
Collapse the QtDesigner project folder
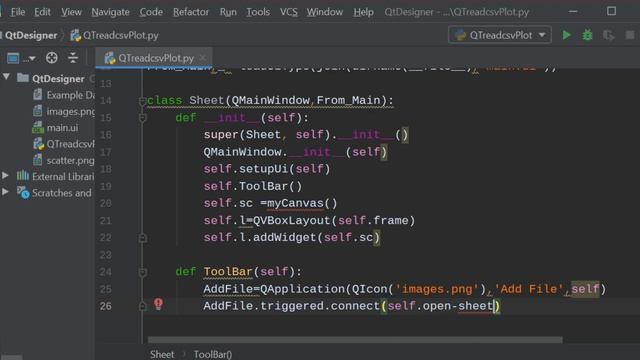click(6, 77)
